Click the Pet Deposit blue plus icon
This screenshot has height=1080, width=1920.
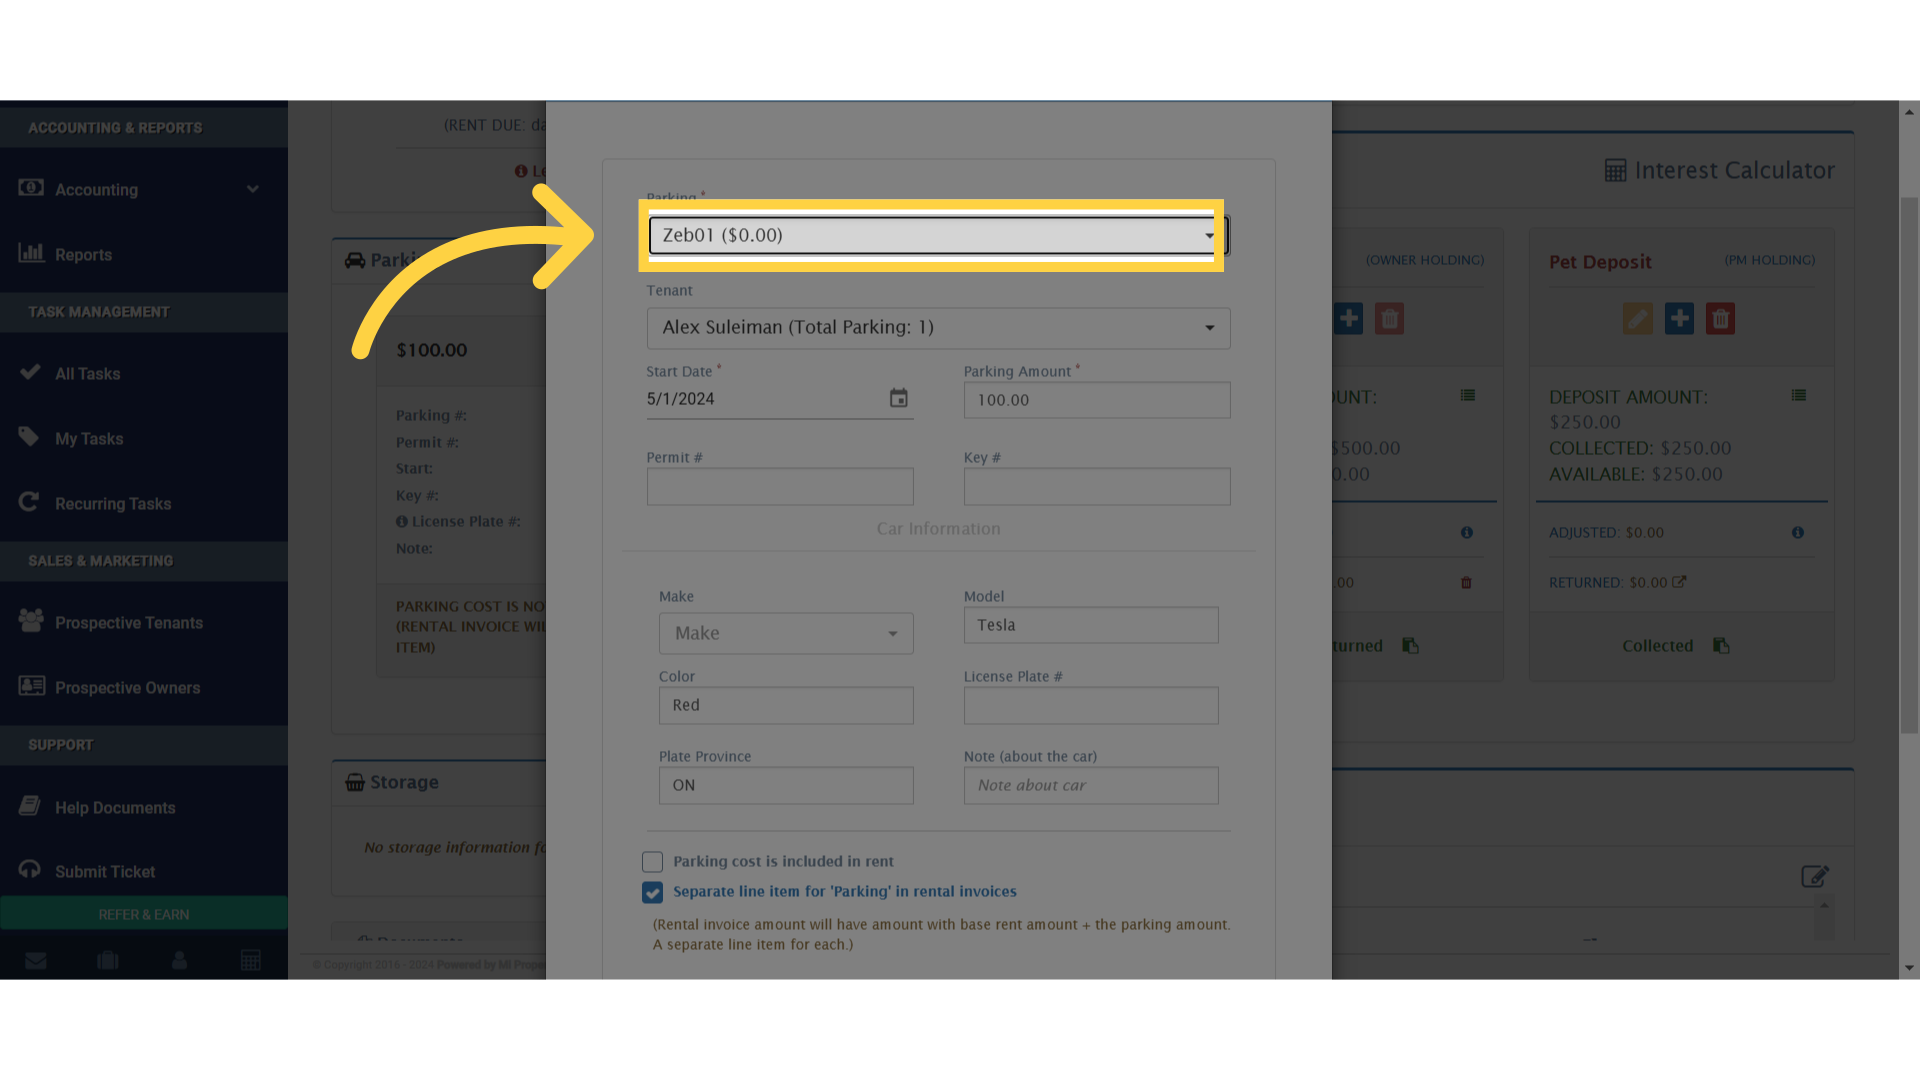pyautogui.click(x=1679, y=319)
